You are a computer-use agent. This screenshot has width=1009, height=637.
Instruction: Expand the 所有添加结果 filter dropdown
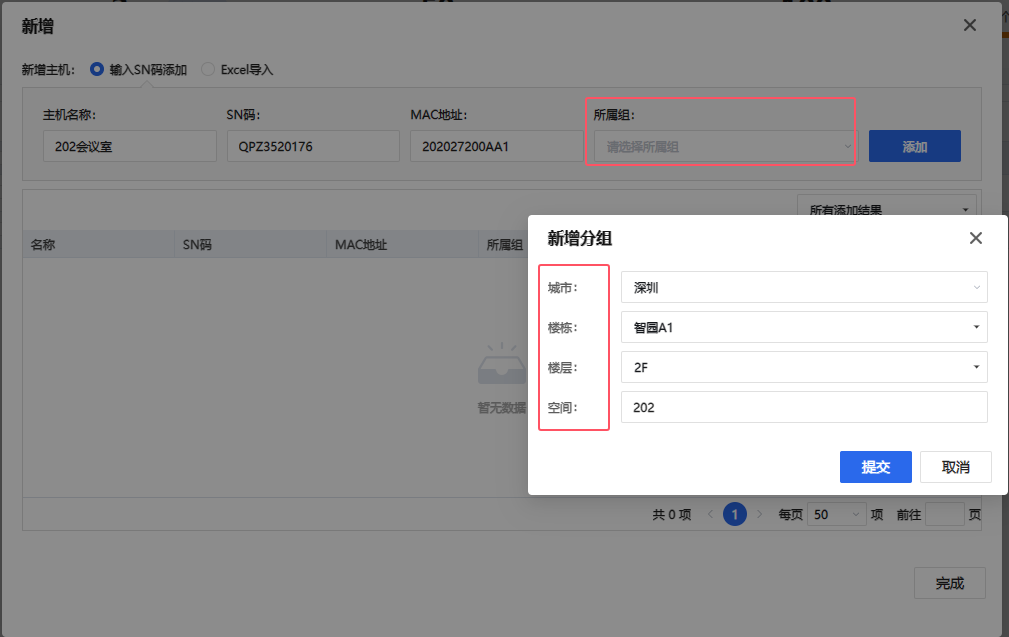tap(888, 209)
